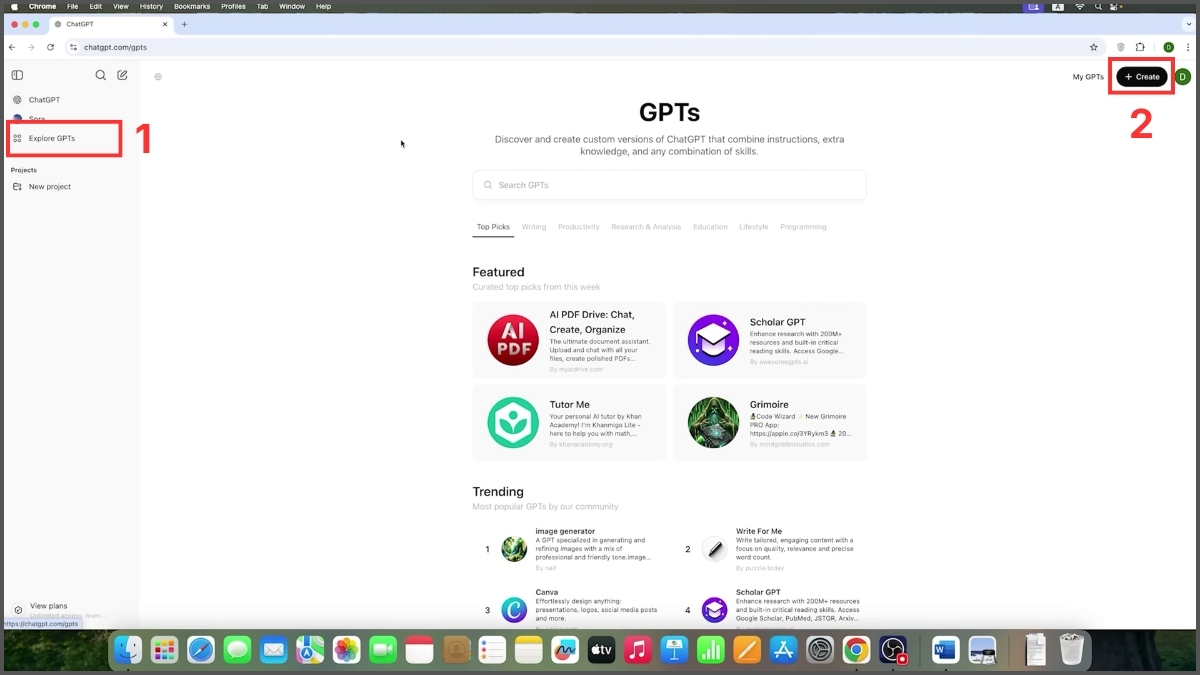Switch to the Writing tab
Screen dimensions: 1200x675
point(534,227)
